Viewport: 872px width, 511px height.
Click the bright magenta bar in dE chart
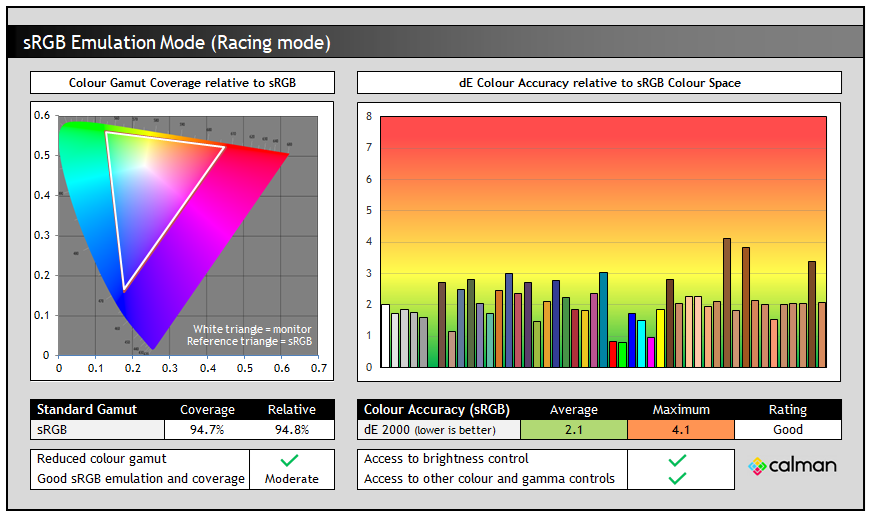click(x=651, y=352)
